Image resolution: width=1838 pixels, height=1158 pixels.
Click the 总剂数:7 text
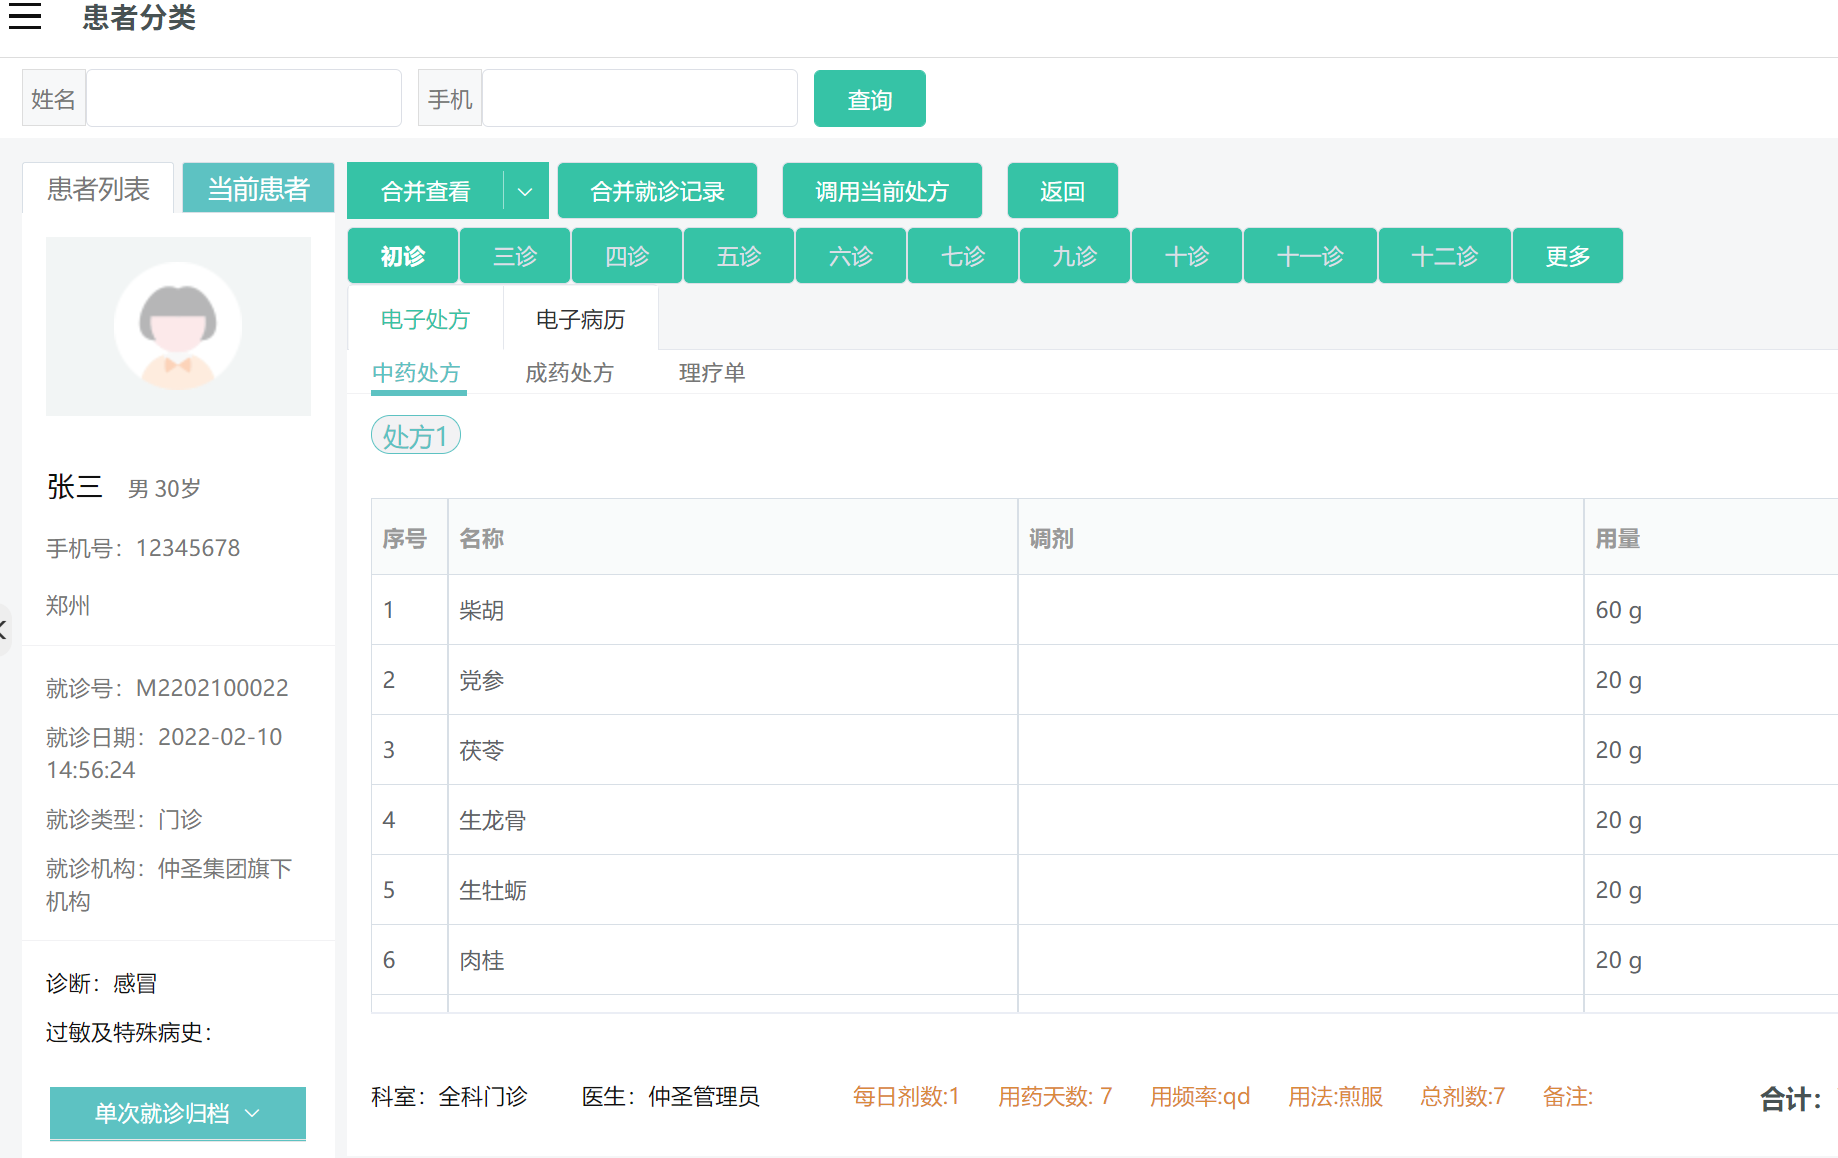(1462, 1097)
